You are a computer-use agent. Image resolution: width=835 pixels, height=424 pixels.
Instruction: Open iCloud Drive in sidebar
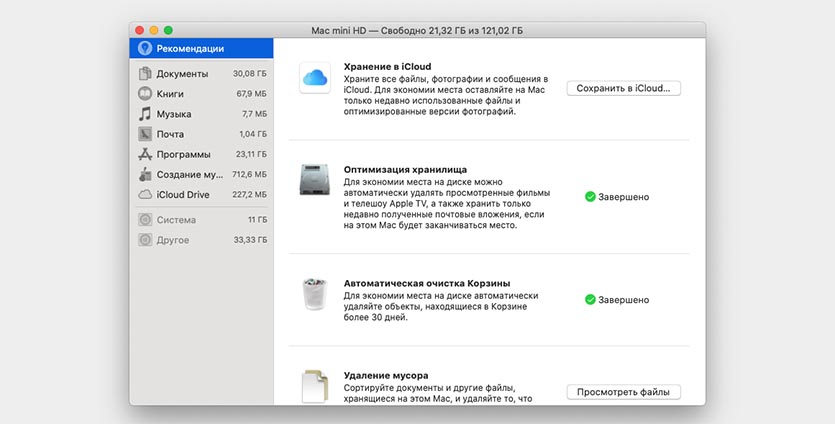click(x=181, y=194)
